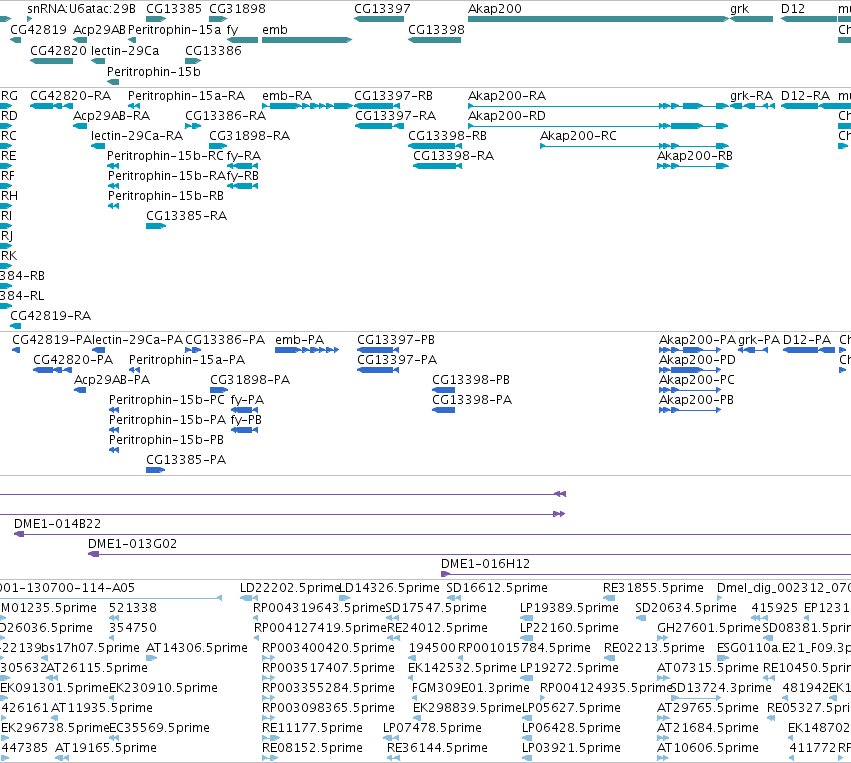The width and height of the screenshot is (851, 763).
Task: Click the fy-PB protein label
Action: pyautogui.click(x=246, y=420)
